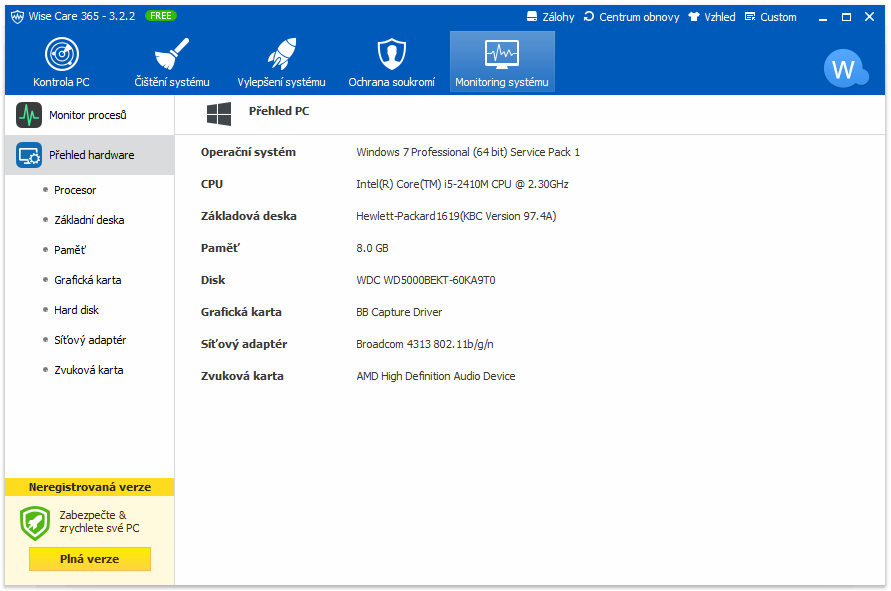Click Hewlett-Packard 1619 value

(456, 216)
